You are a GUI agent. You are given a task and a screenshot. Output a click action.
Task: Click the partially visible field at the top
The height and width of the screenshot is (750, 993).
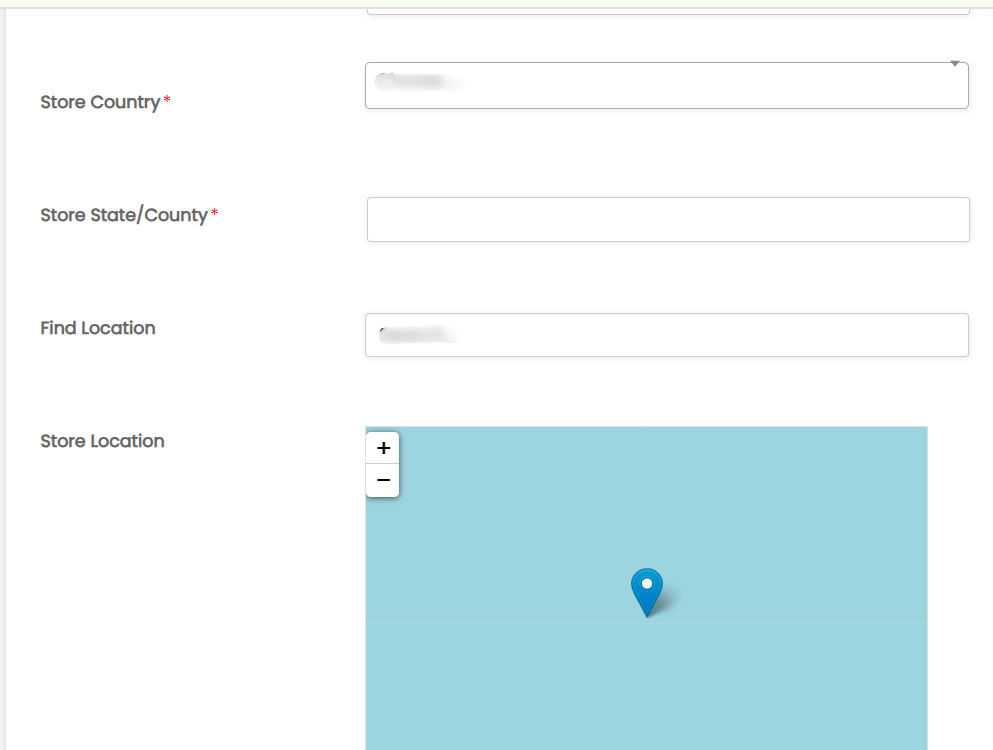(x=668, y=10)
